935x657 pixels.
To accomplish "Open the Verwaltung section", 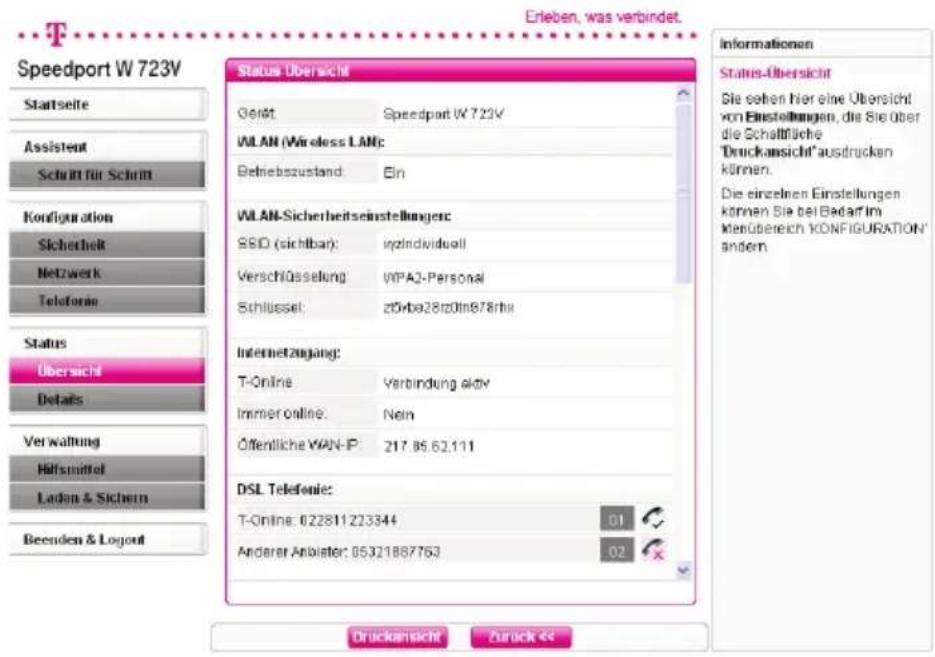I will pyautogui.click(x=108, y=441).
